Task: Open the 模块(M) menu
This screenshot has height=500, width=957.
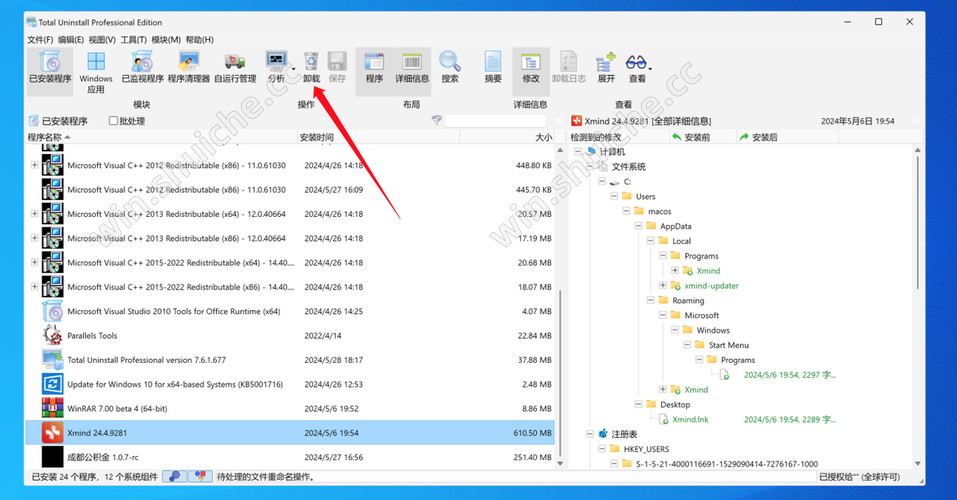Action: (x=166, y=40)
